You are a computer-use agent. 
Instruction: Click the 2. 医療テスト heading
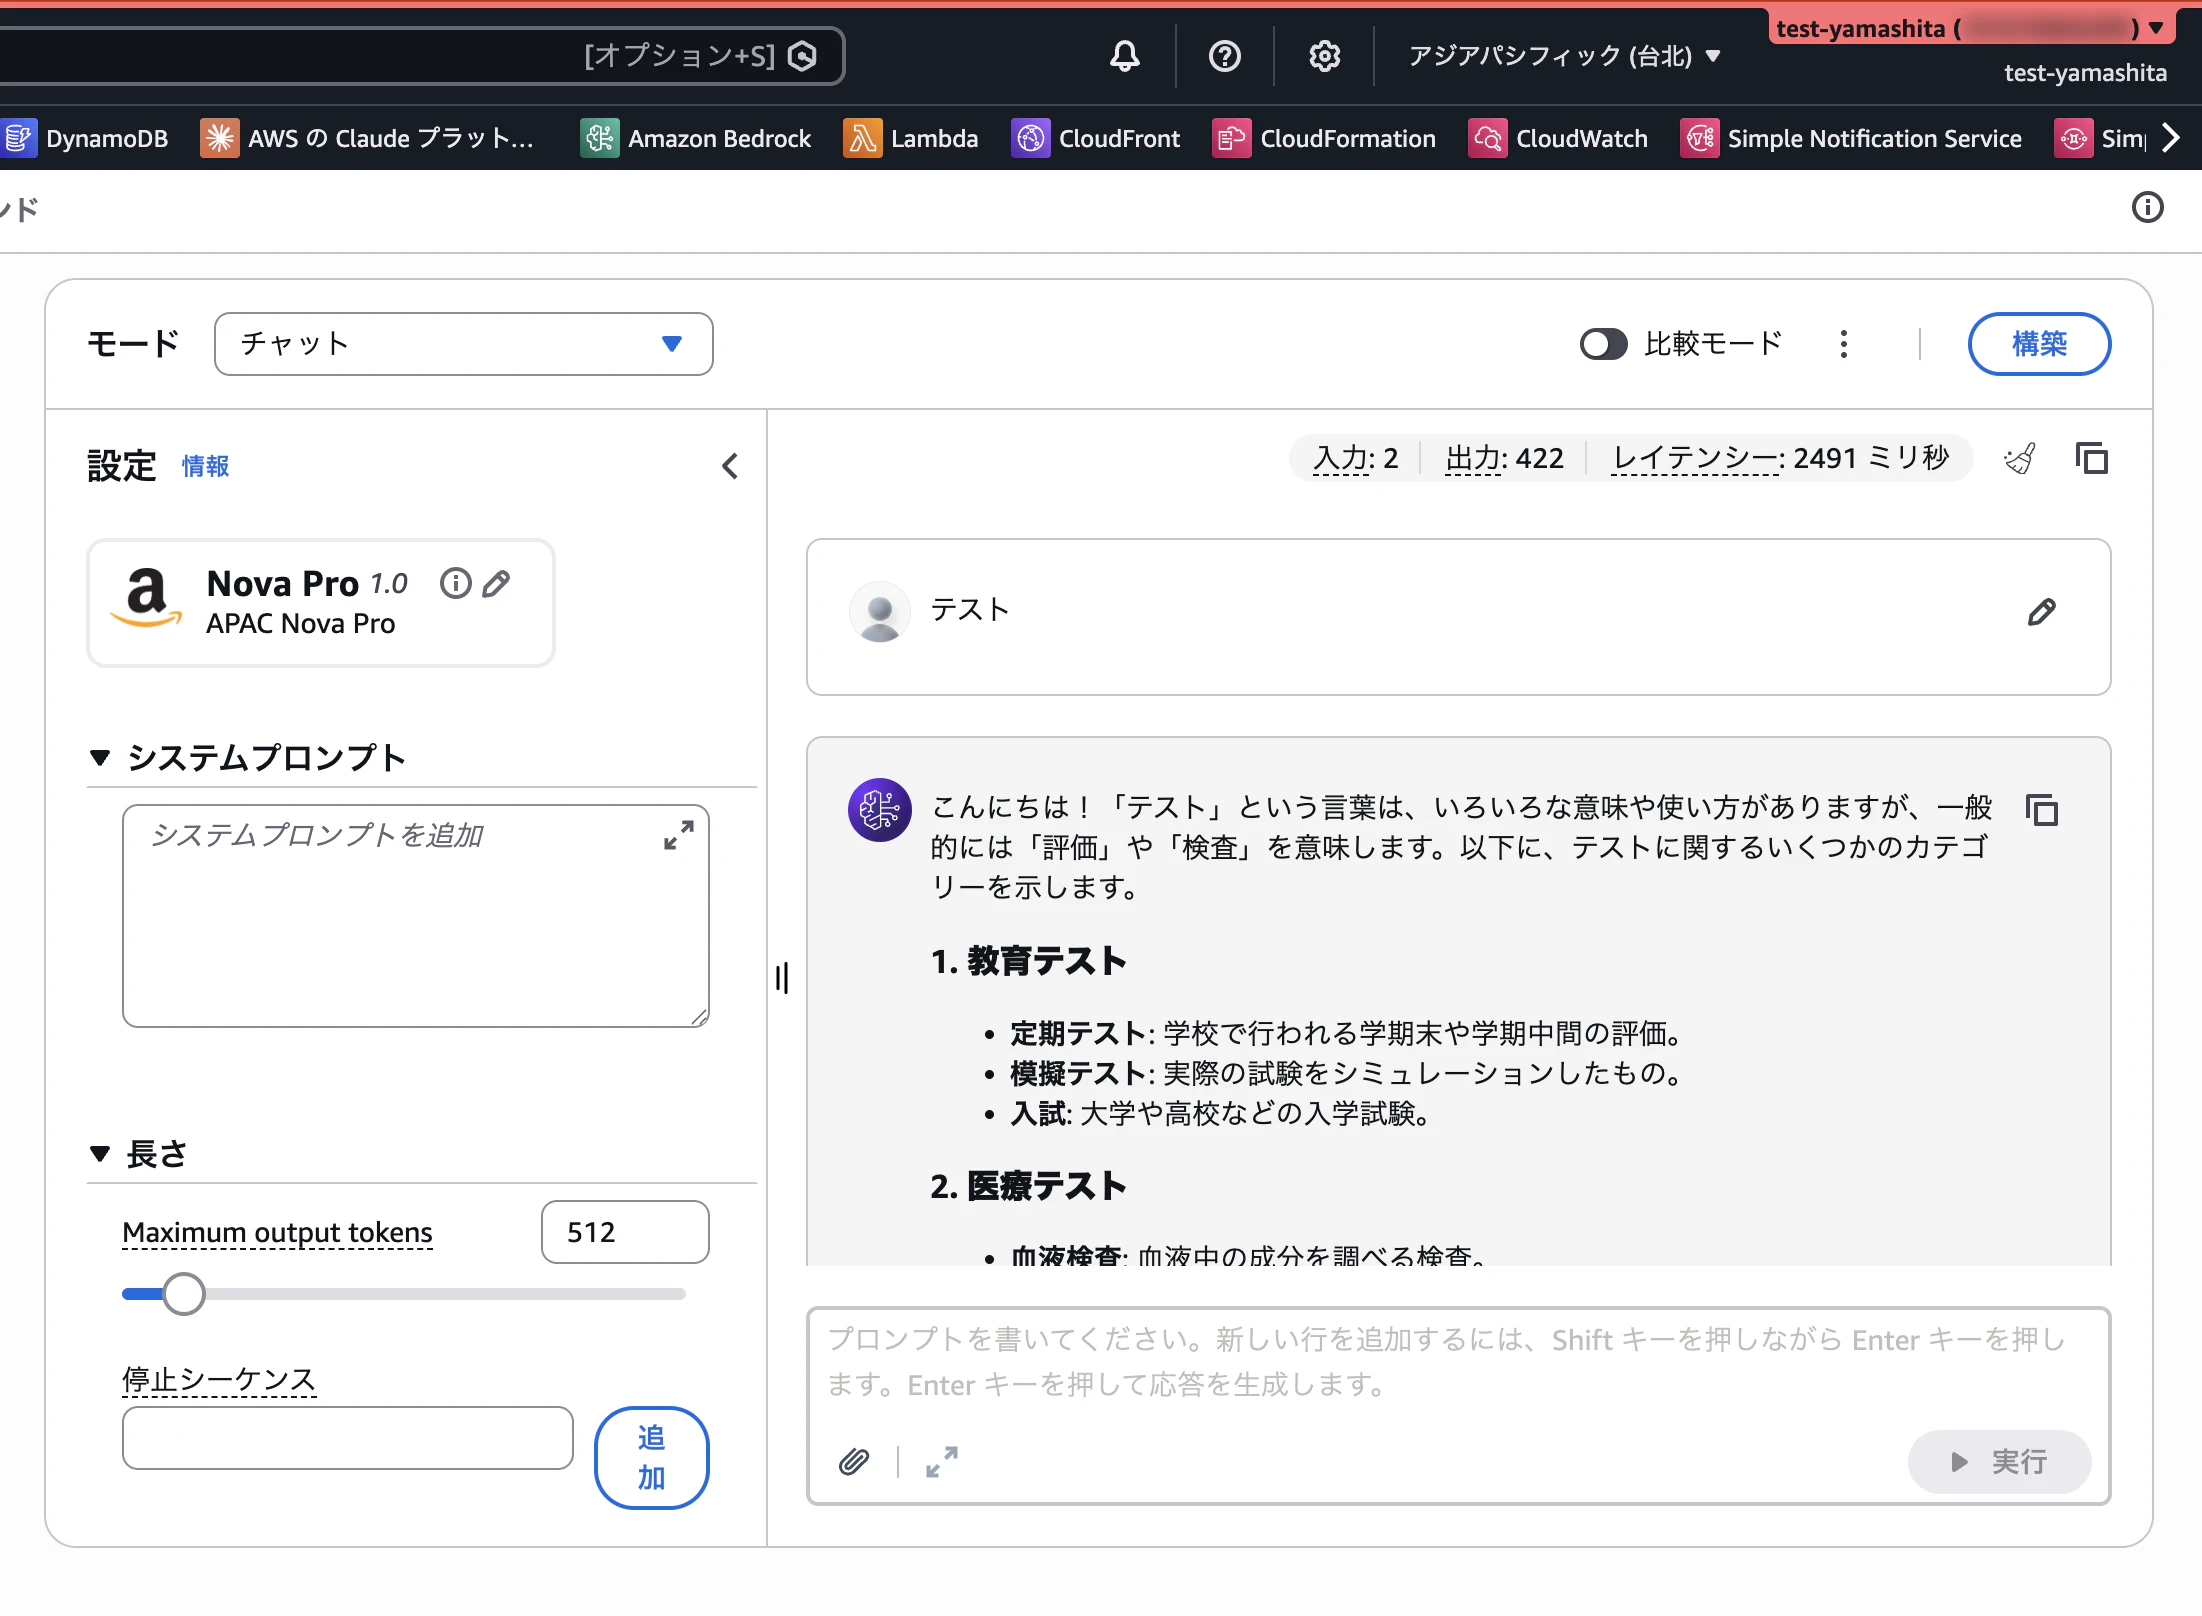click(1028, 1186)
